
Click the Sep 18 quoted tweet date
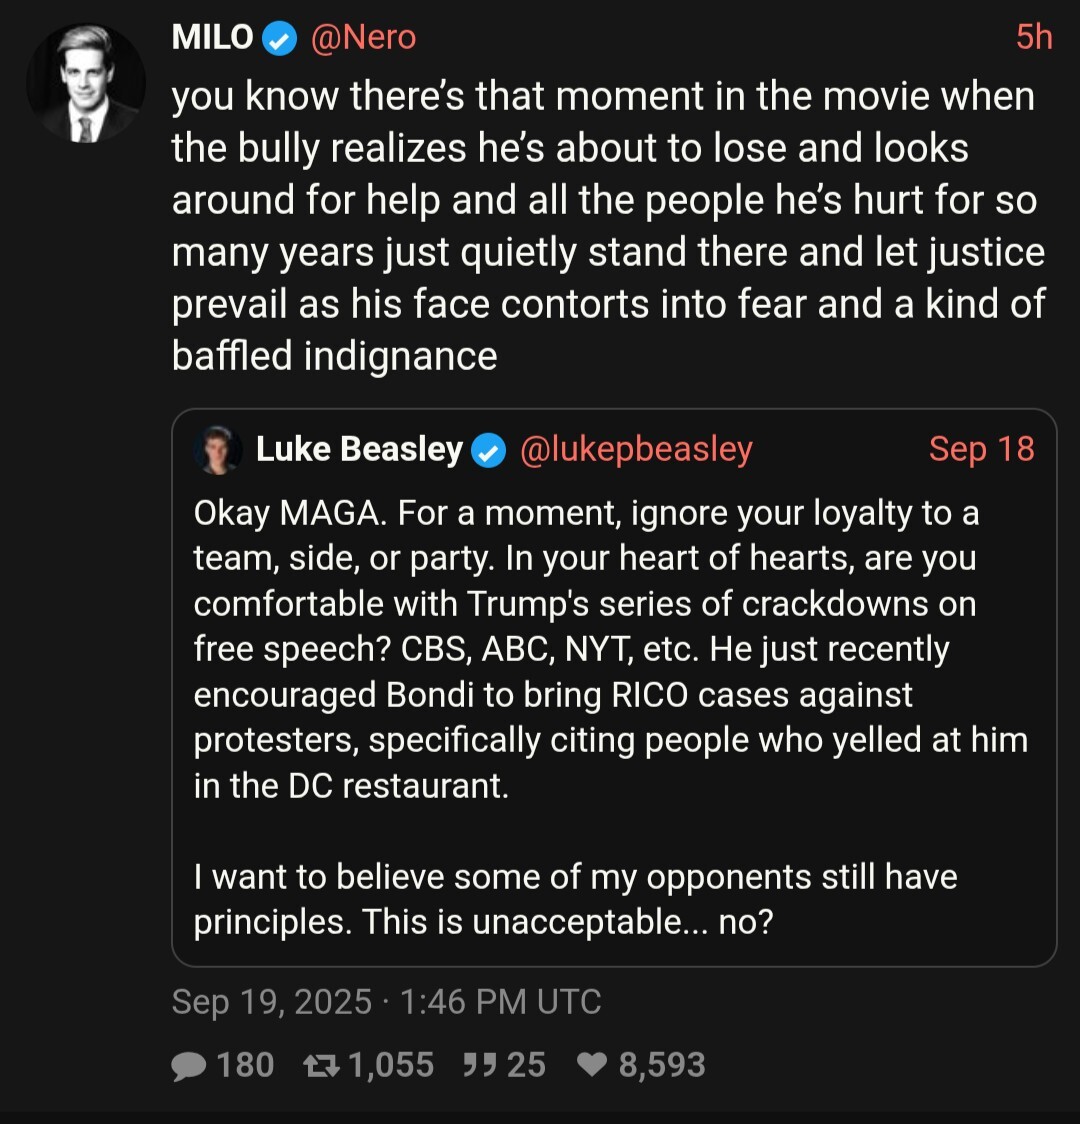tap(981, 449)
